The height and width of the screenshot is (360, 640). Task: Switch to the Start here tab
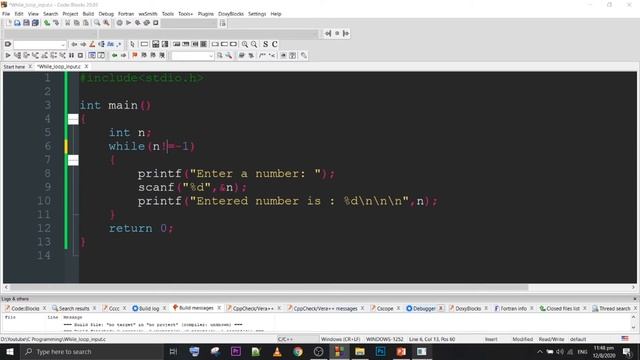[x=14, y=67]
